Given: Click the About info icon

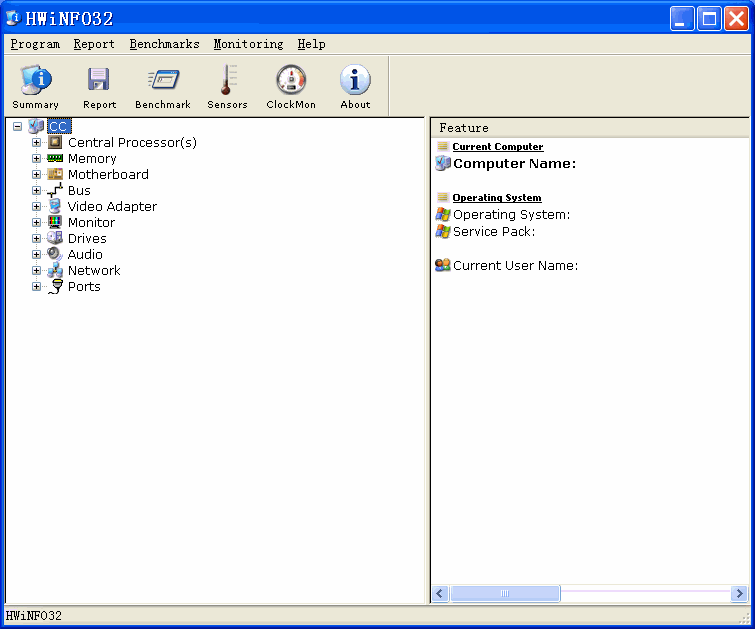Looking at the screenshot, I should click(355, 80).
